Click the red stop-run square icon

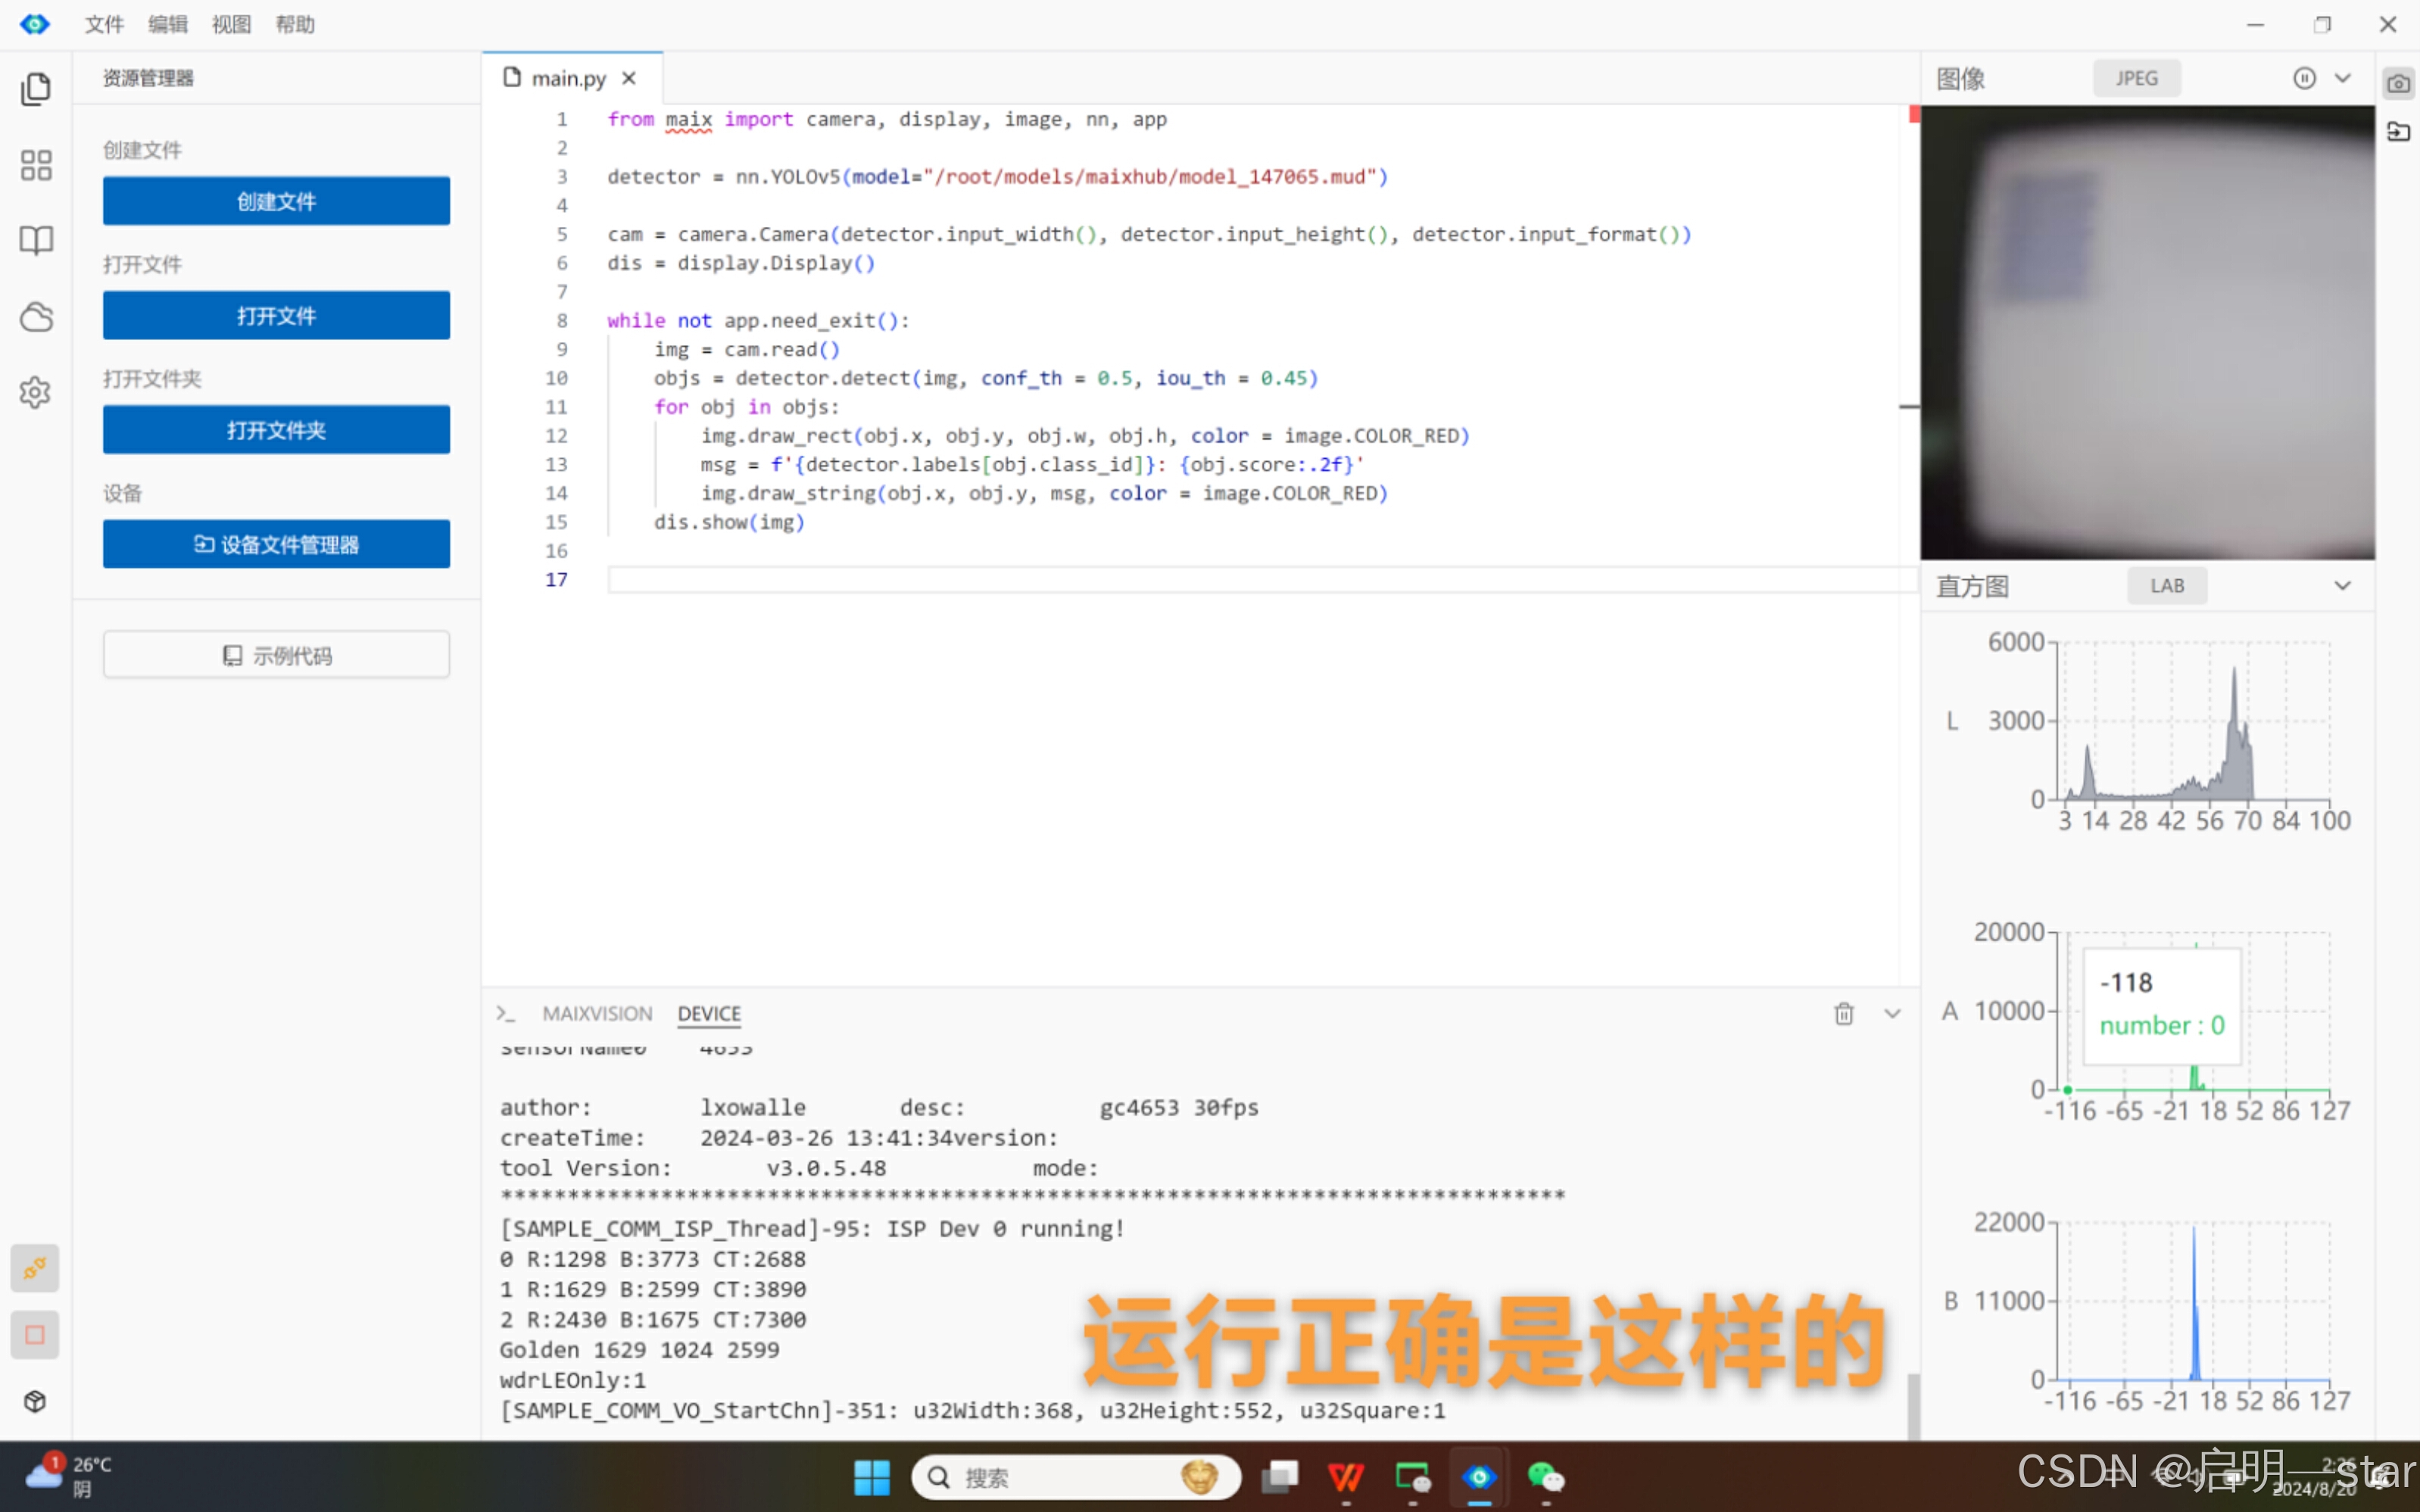point(35,1334)
